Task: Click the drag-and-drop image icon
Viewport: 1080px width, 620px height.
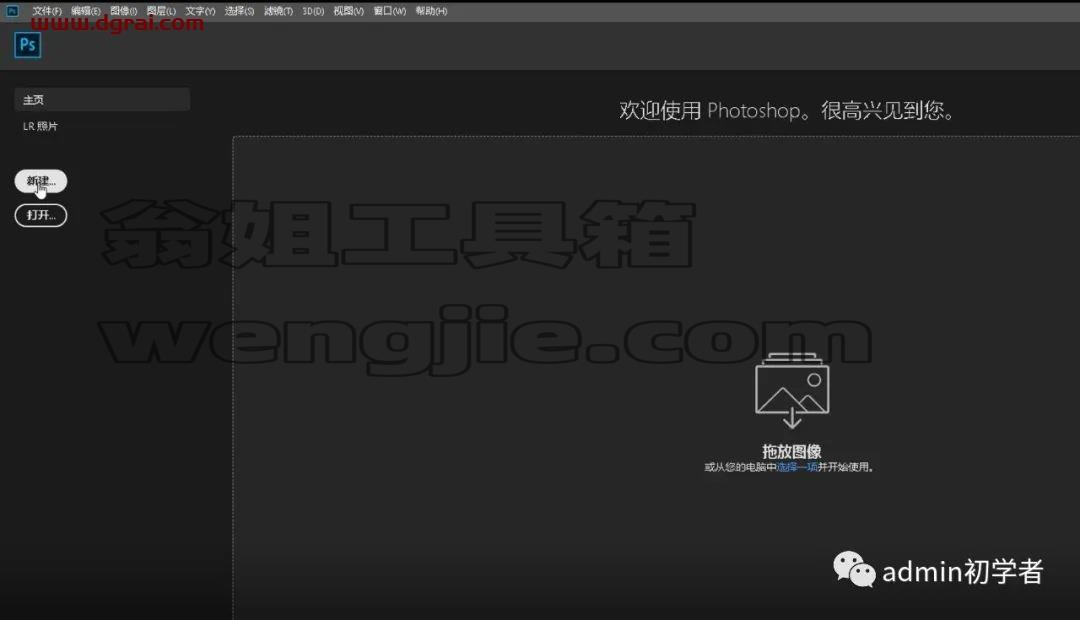Action: (x=792, y=390)
